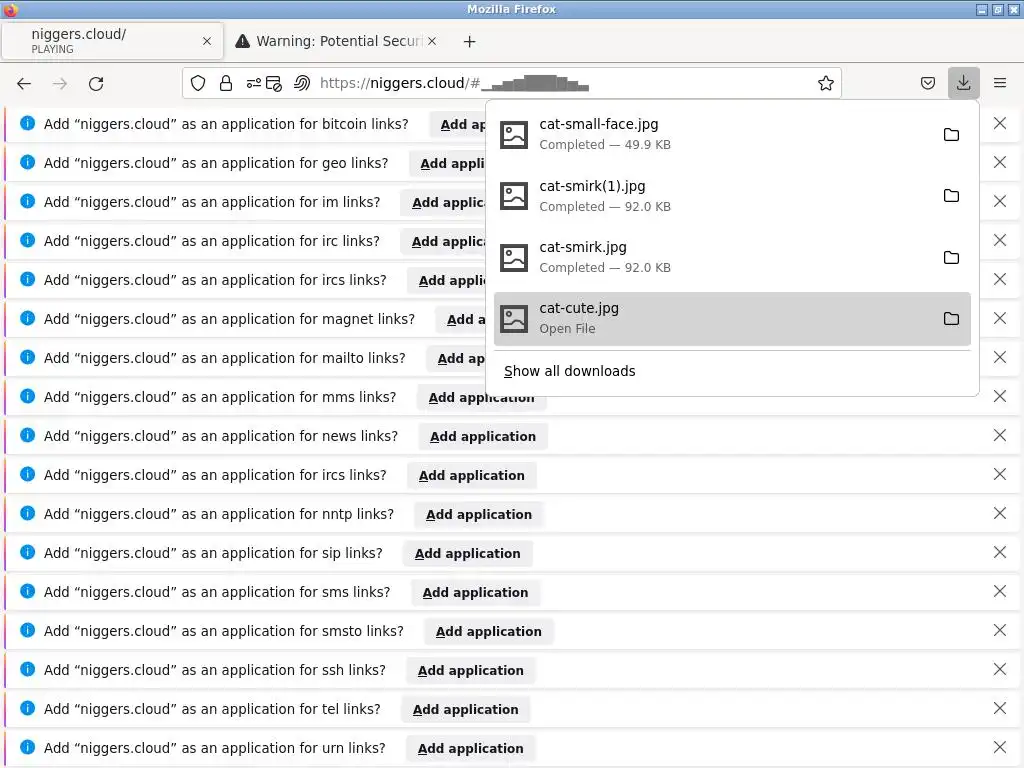The width and height of the screenshot is (1024, 768).
Task: Add application for nntp links
Action: coord(479,515)
